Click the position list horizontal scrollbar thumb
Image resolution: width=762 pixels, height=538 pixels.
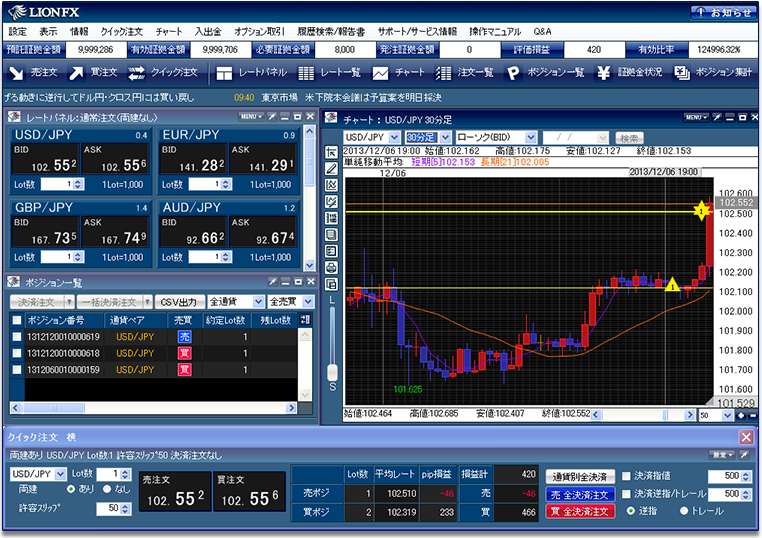[54, 408]
